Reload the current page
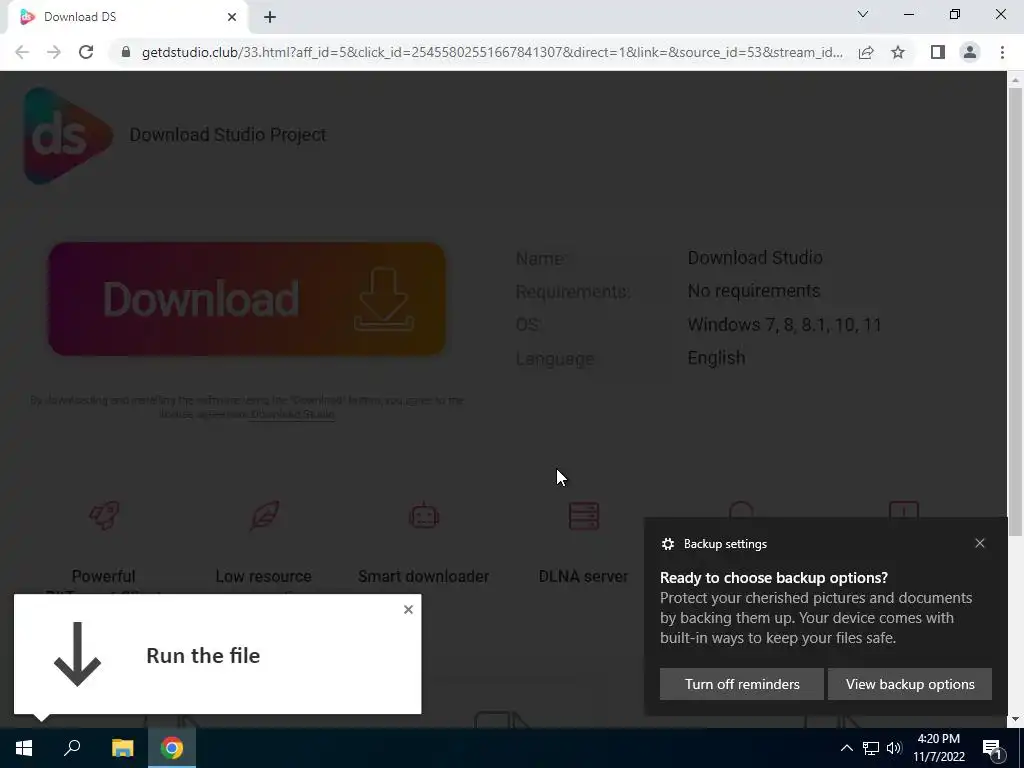Screen dimensions: 1024x768 pyautogui.click(x=86, y=52)
